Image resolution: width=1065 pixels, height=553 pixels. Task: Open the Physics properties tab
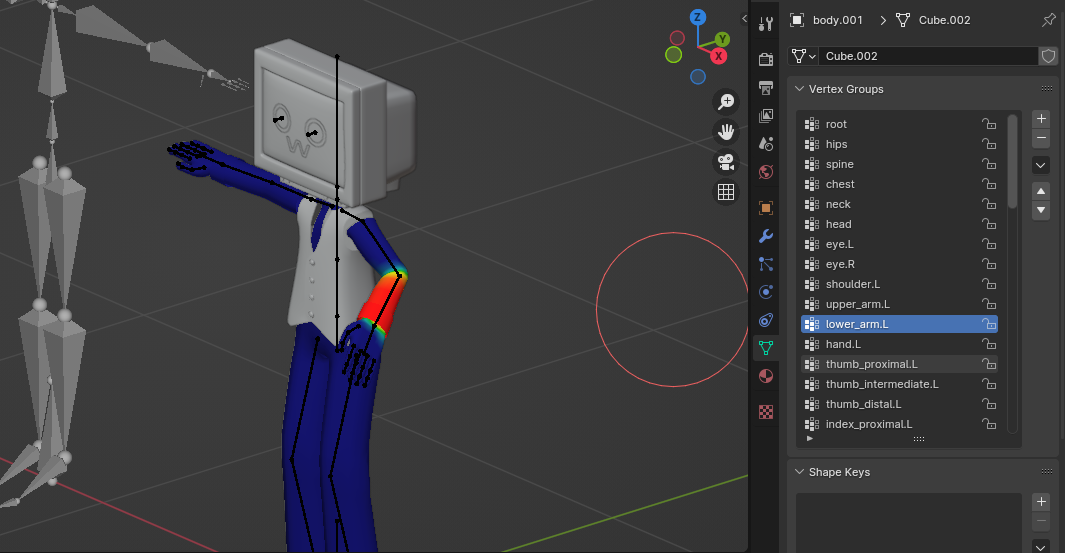tap(765, 292)
